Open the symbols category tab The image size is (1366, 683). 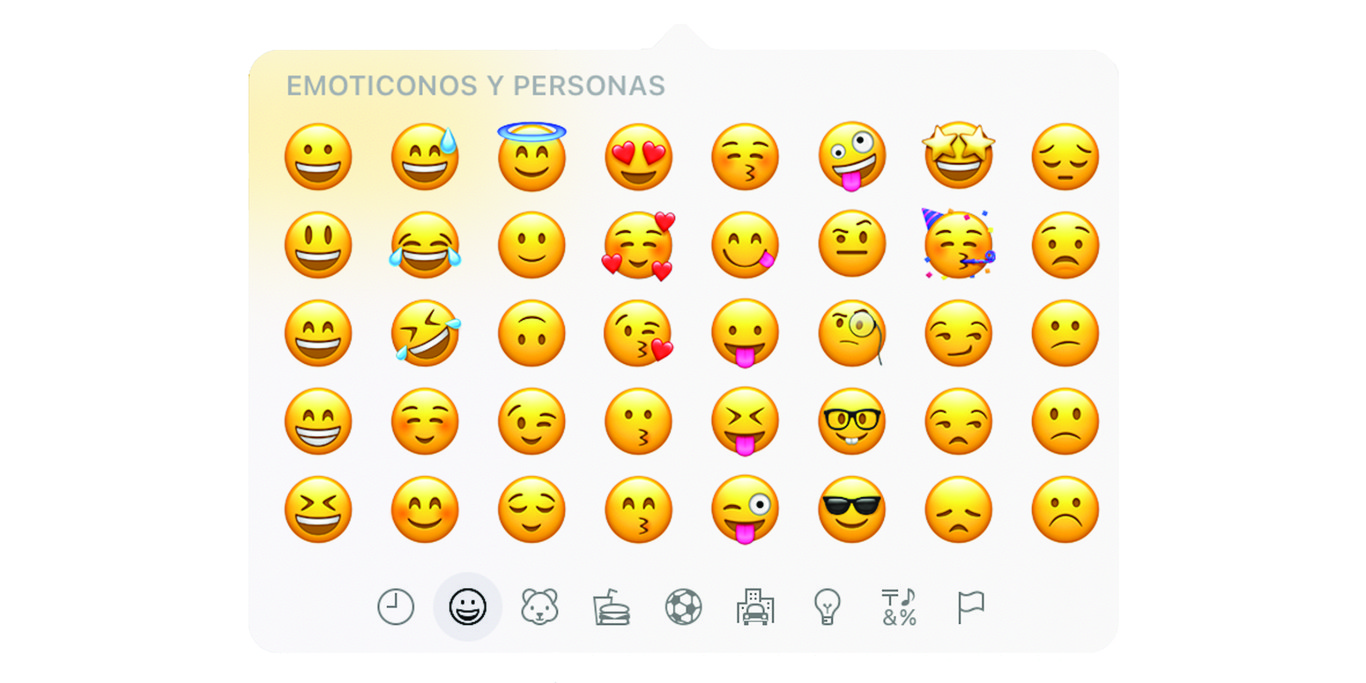tap(899, 607)
